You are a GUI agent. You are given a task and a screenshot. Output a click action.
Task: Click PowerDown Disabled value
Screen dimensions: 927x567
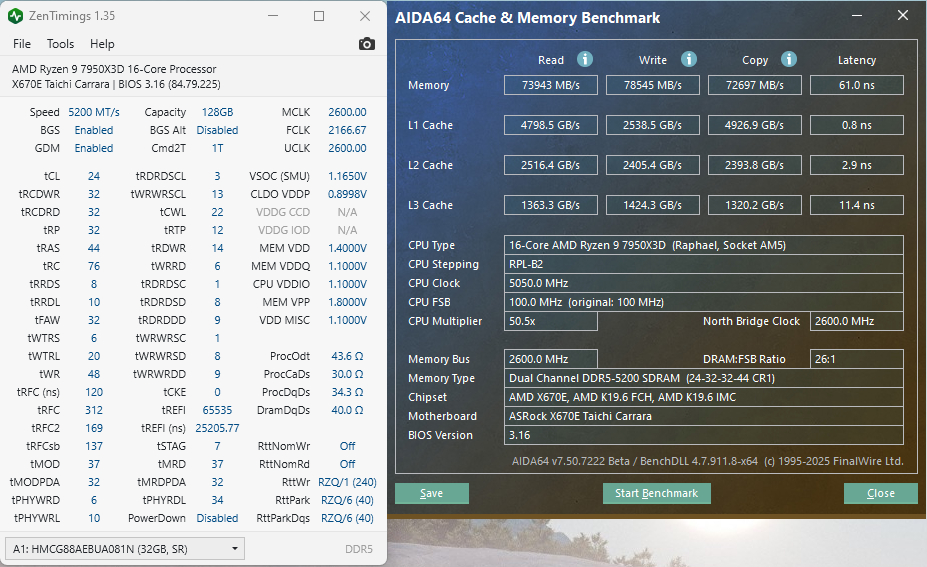coord(218,519)
